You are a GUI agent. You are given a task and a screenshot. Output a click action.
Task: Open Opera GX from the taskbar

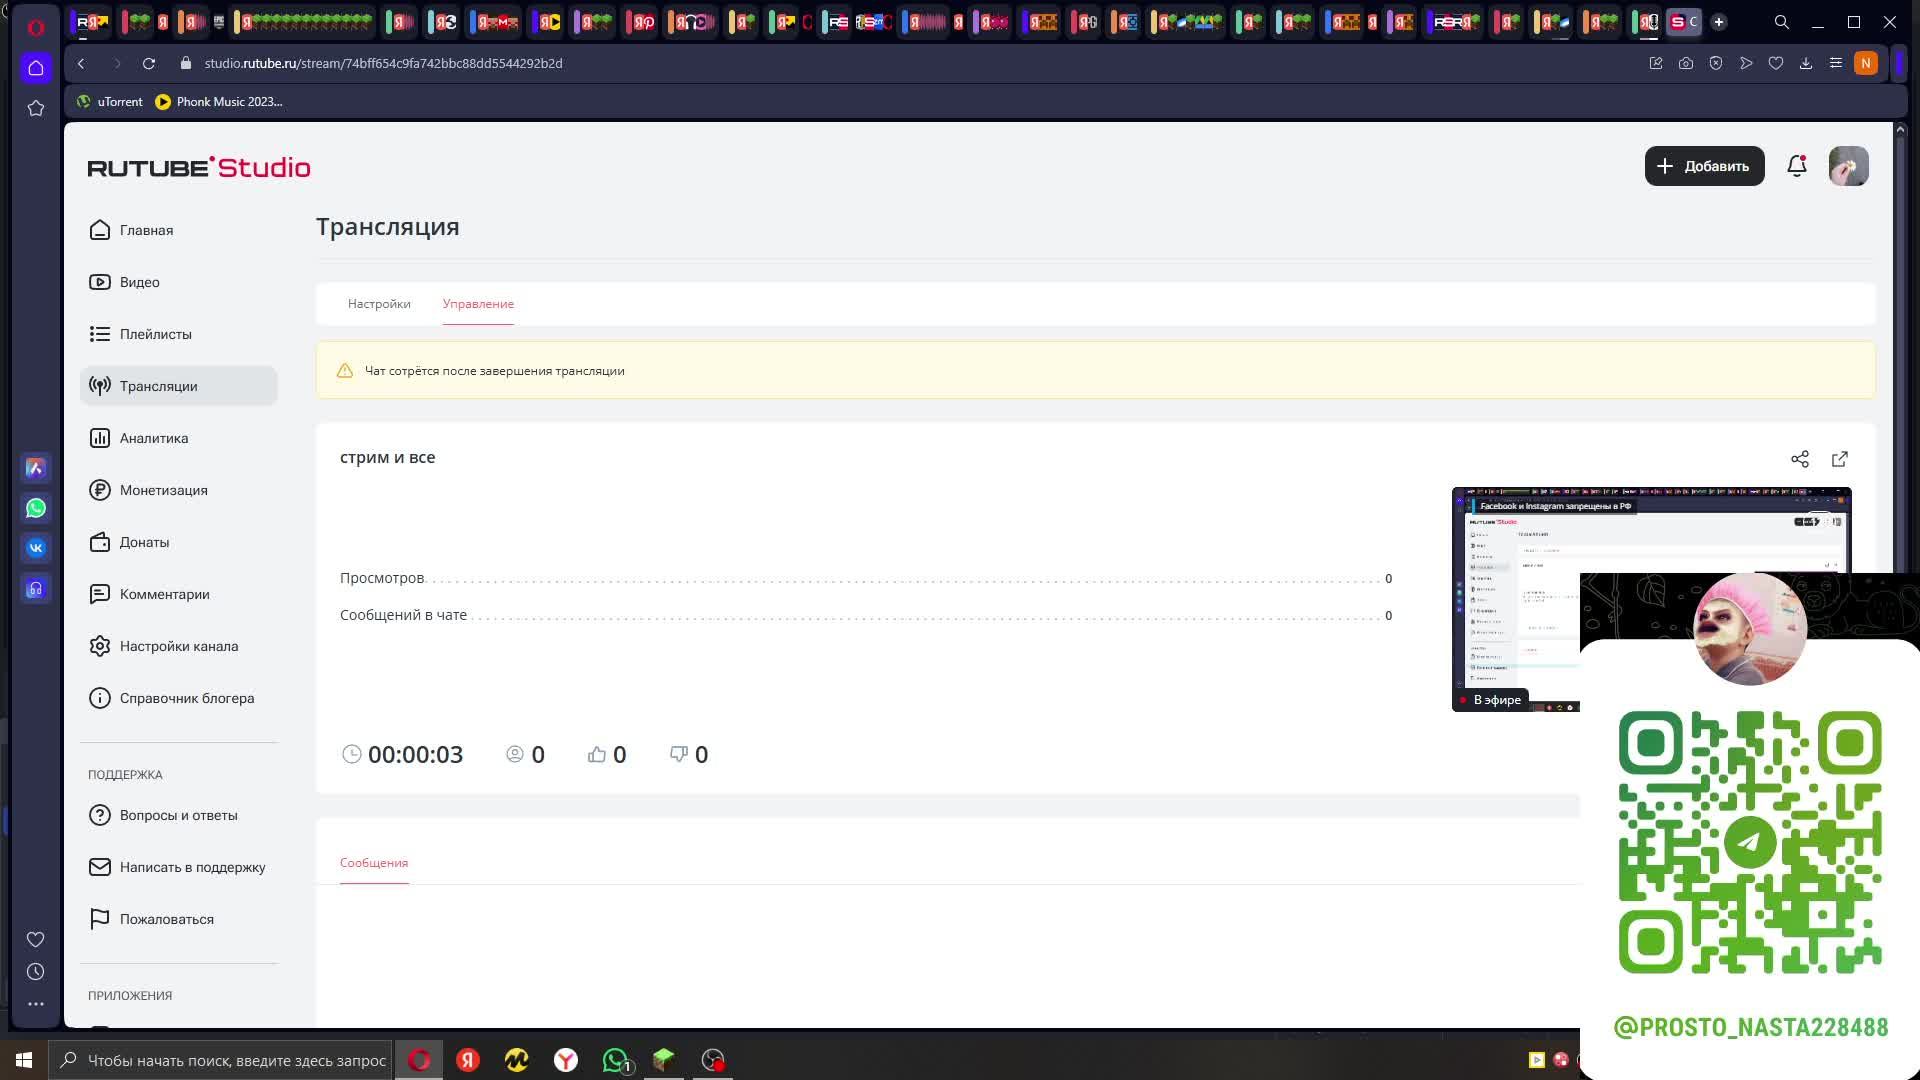click(419, 1060)
